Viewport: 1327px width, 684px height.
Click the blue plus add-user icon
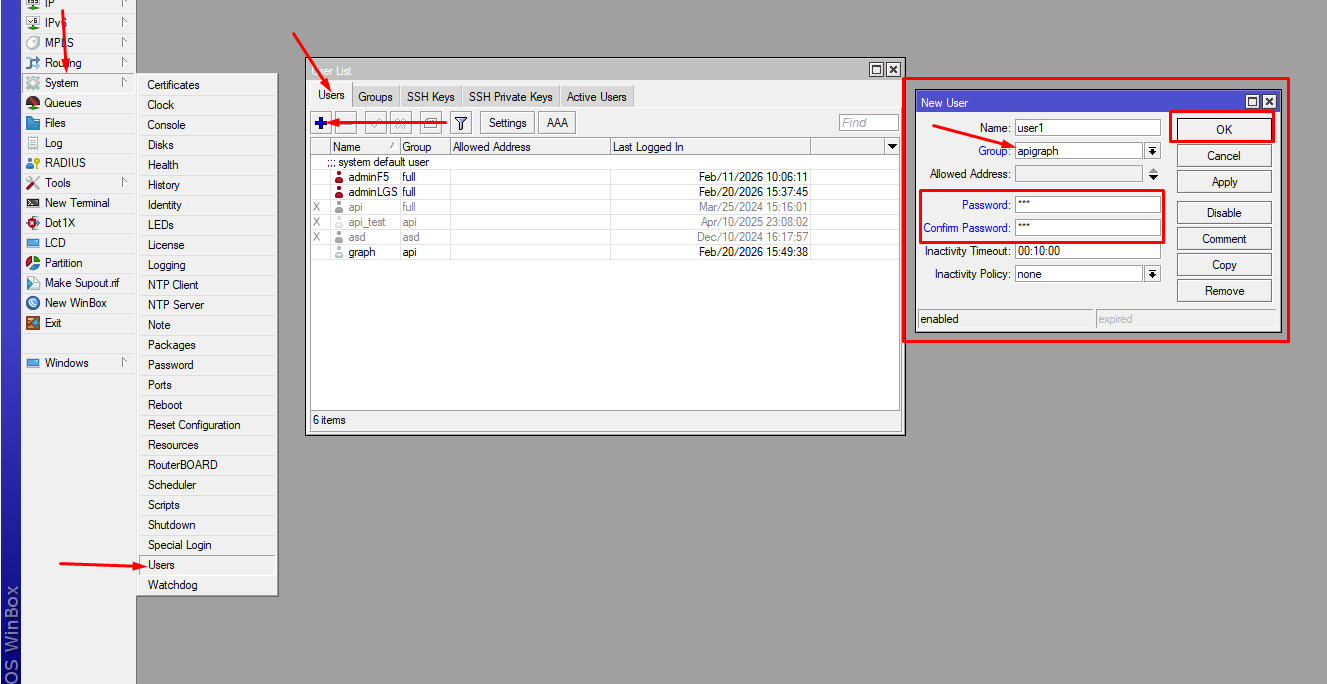pyautogui.click(x=321, y=123)
